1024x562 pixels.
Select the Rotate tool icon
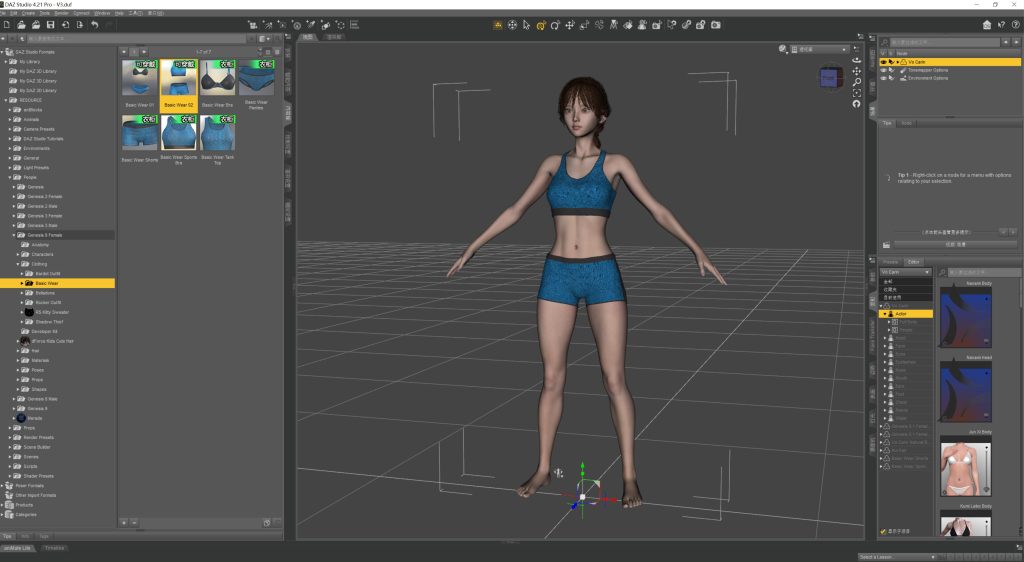click(555, 25)
